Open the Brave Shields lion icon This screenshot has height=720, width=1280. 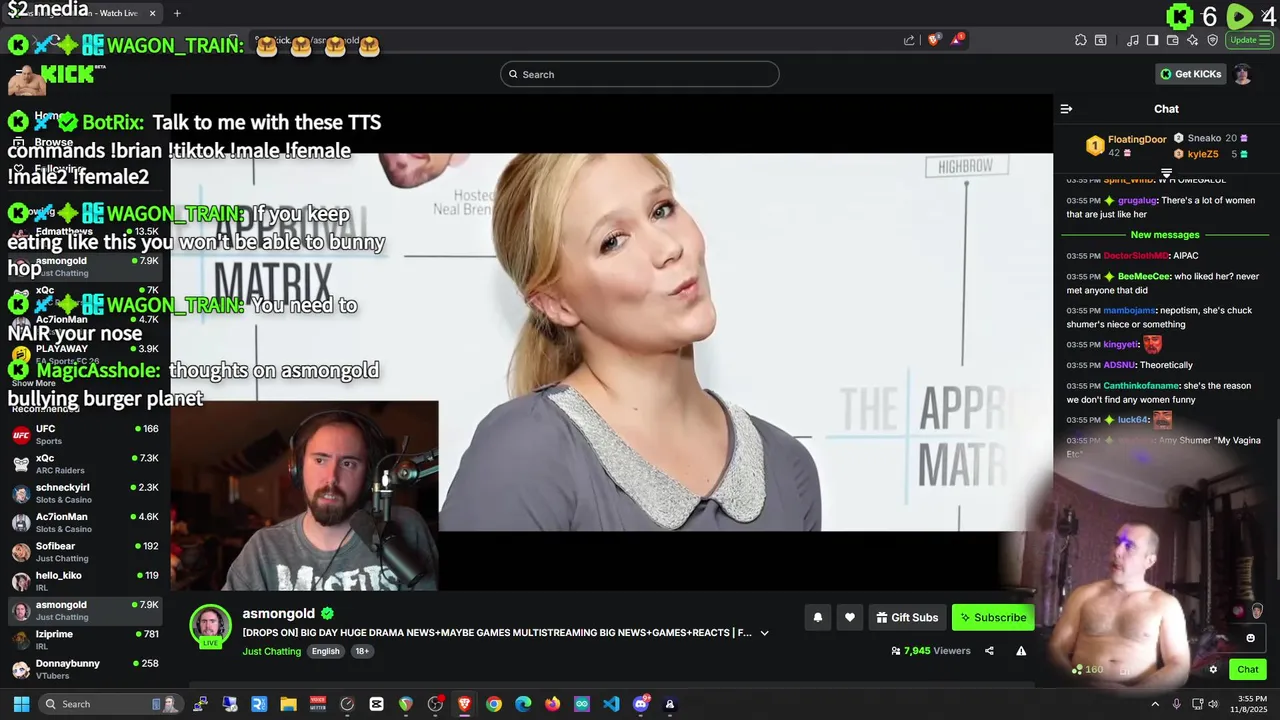pyautogui.click(x=934, y=40)
